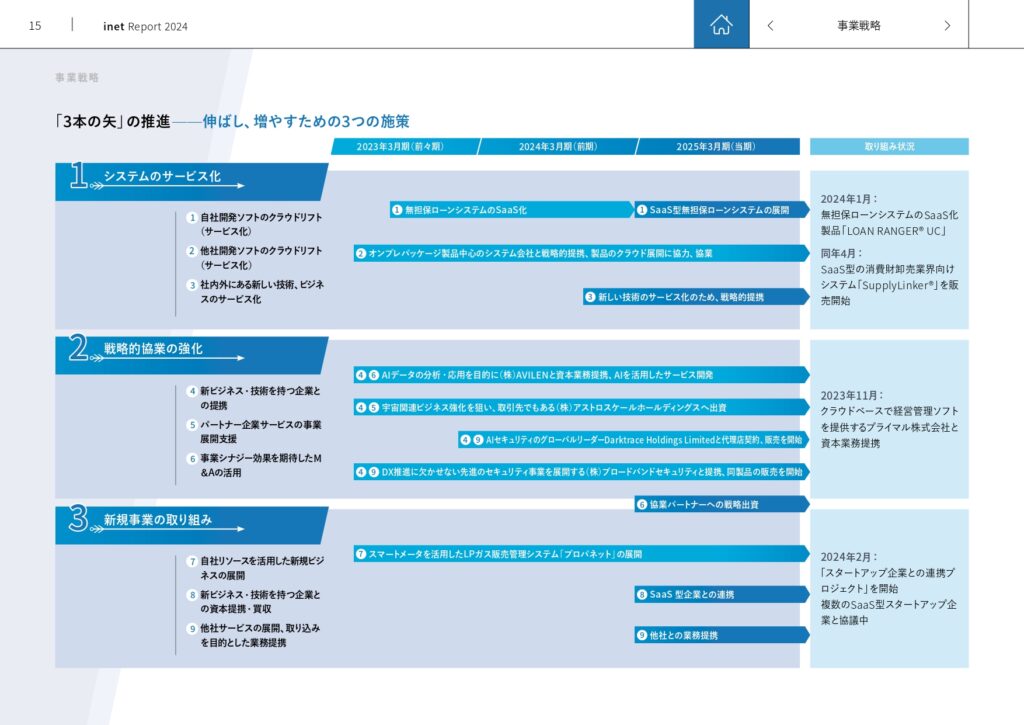
Task: Click item 7 自社リソースを活用した新規ビジネス
Action: pyautogui.click(x=255, y=568)
